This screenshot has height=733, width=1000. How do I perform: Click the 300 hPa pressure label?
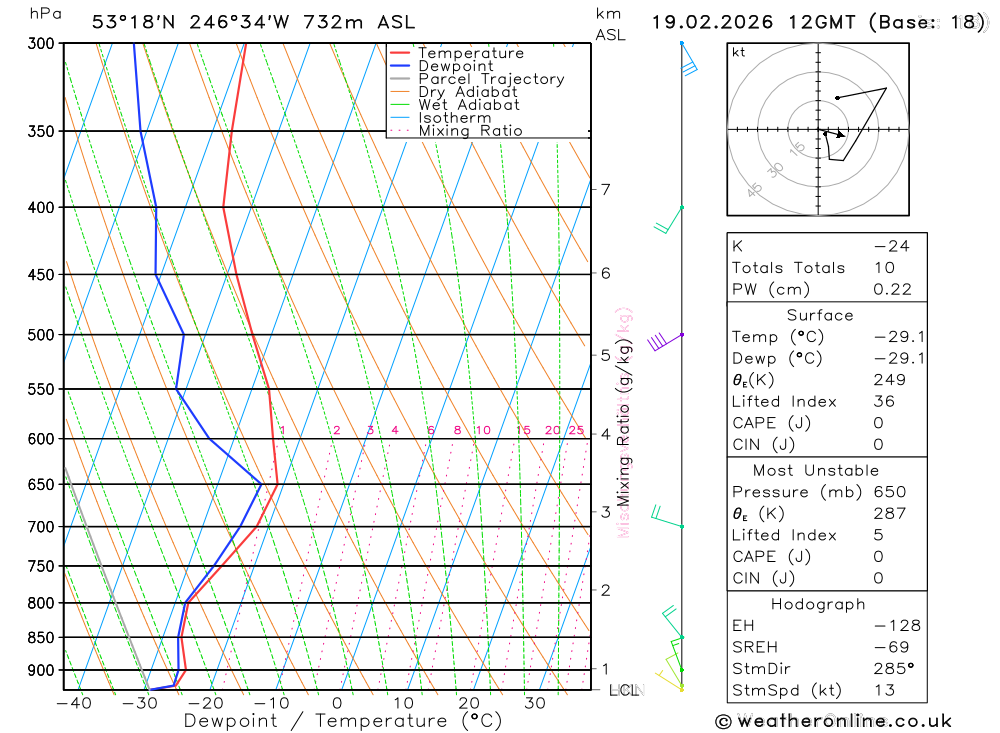click(x=41, y=43)
